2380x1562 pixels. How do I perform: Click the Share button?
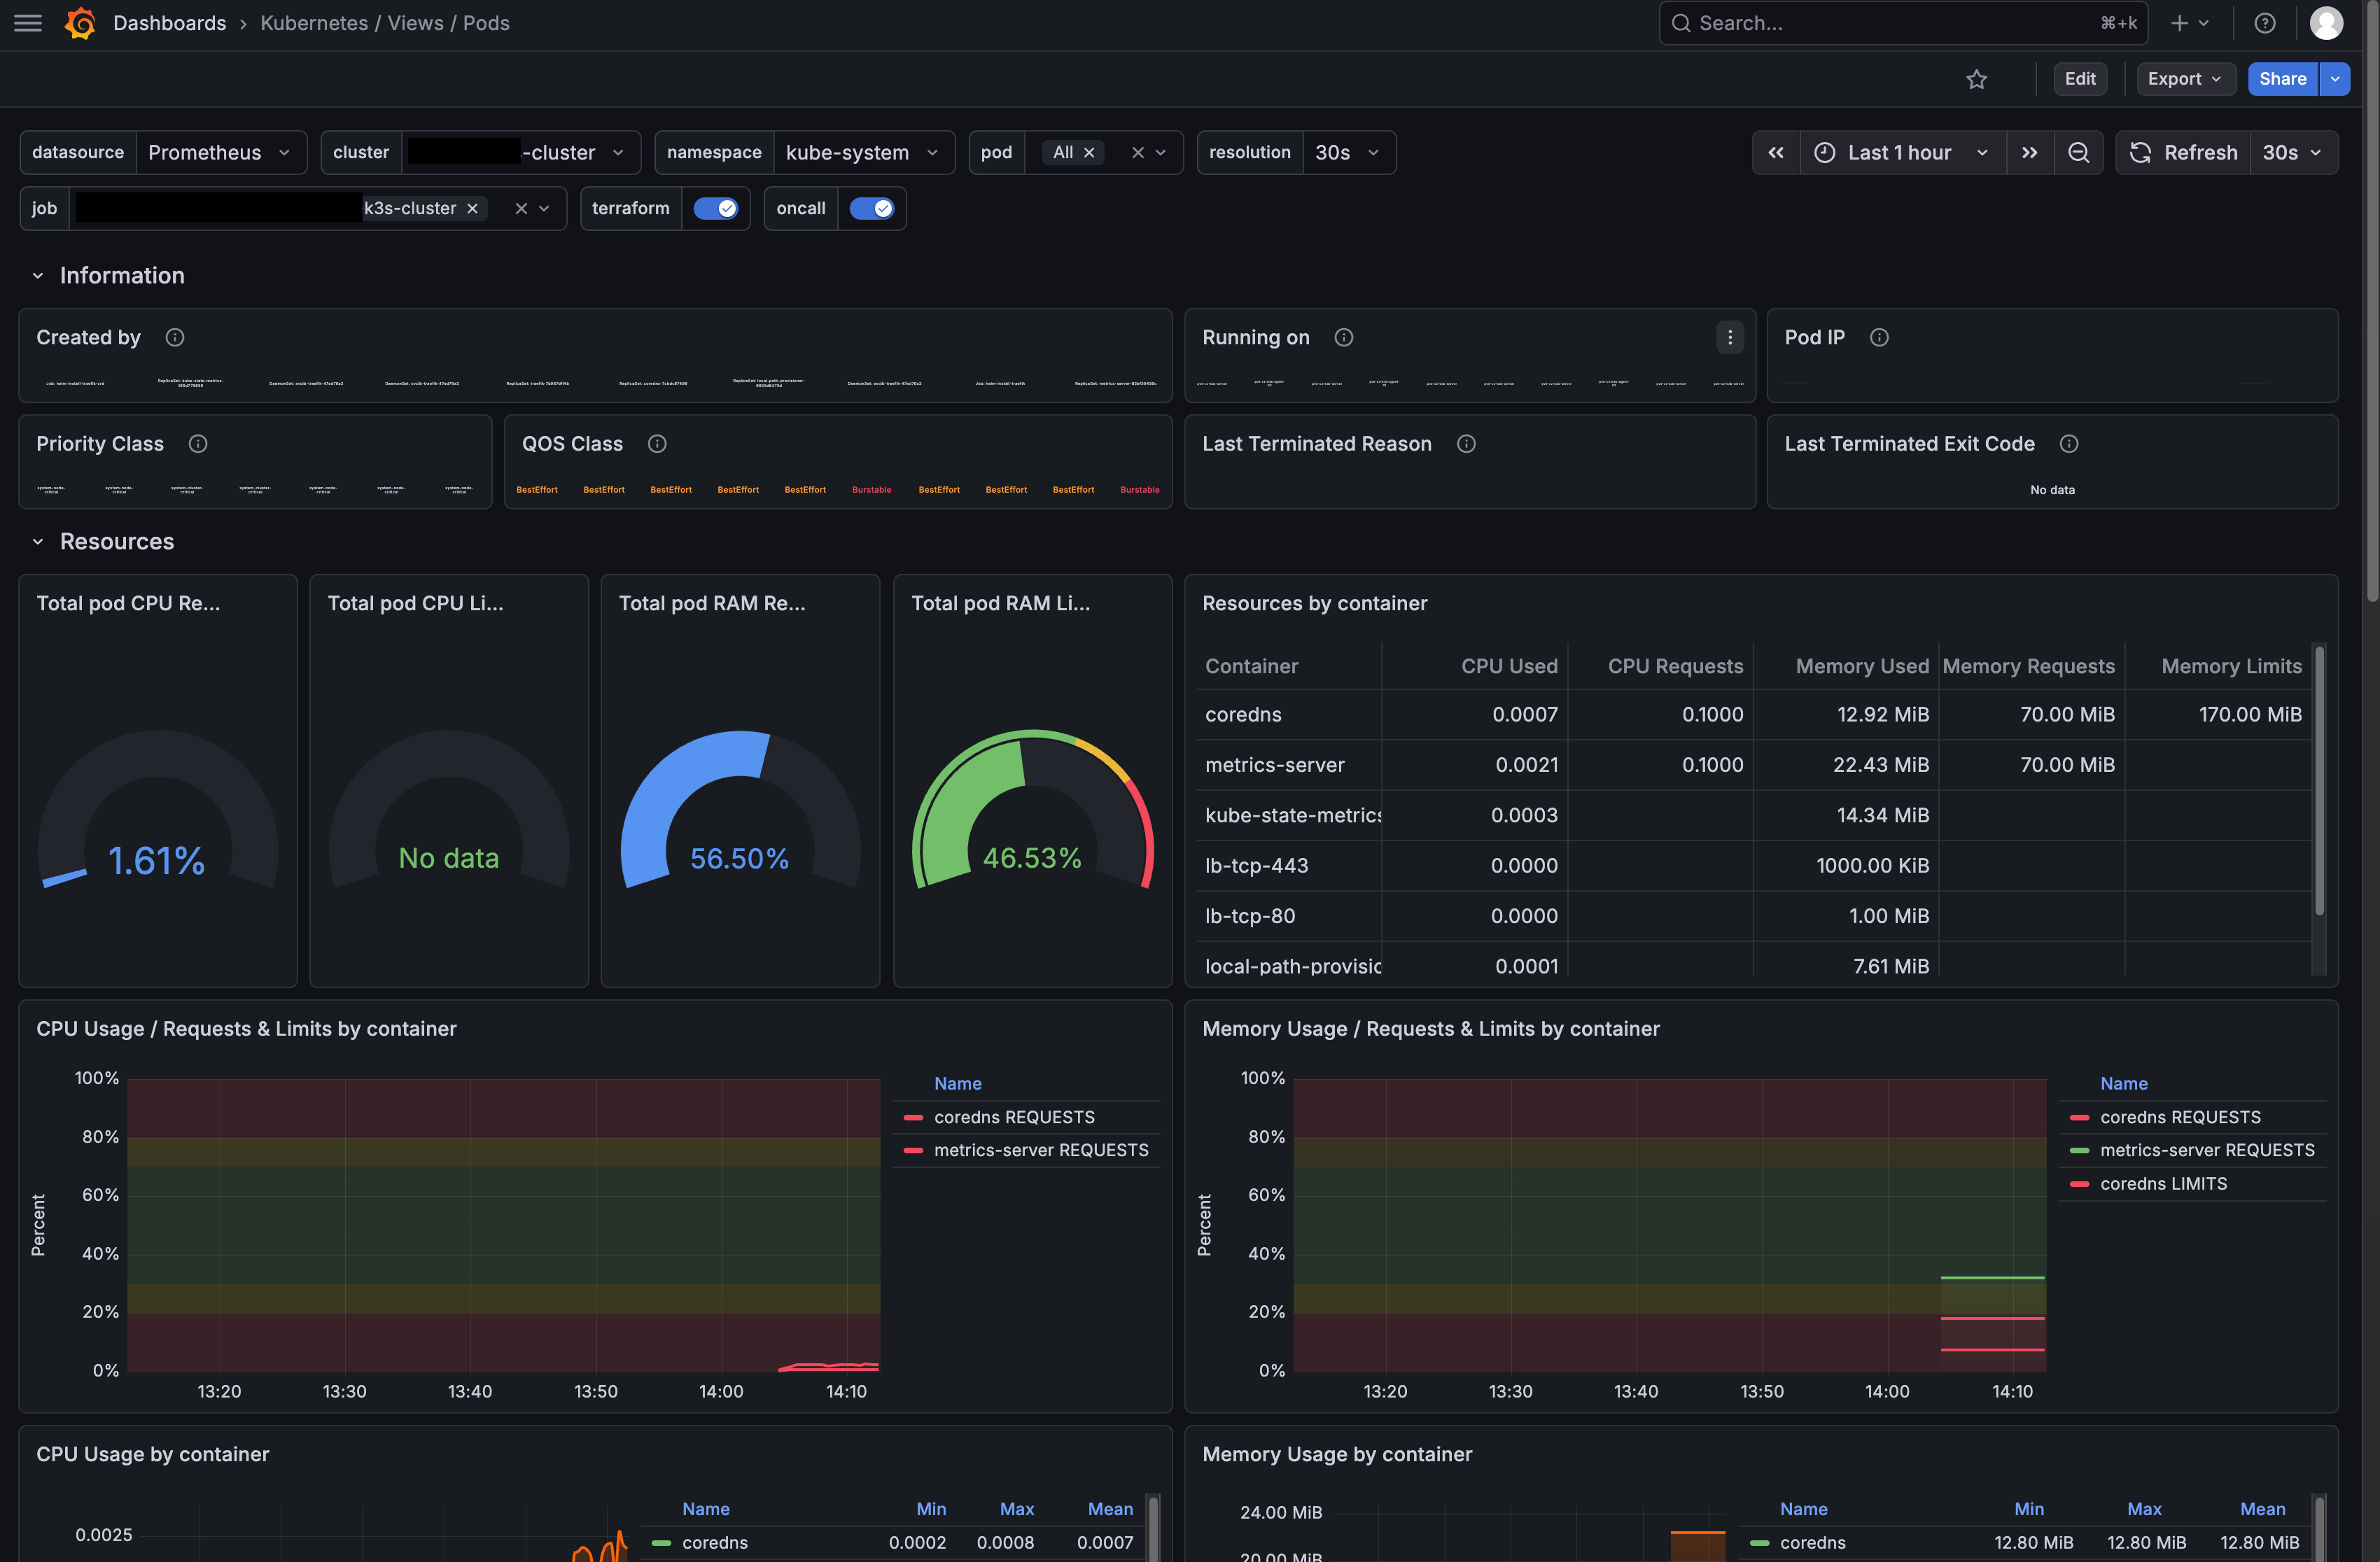[2282, 79]
